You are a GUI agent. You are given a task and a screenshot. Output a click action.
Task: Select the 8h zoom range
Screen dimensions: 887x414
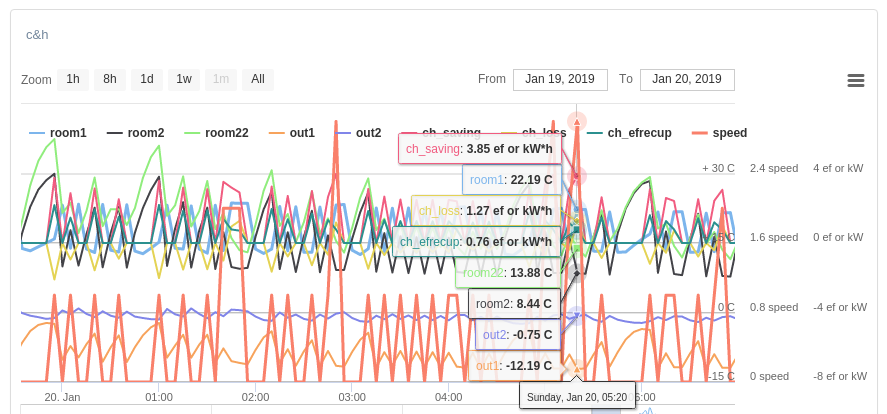[110, 80]
